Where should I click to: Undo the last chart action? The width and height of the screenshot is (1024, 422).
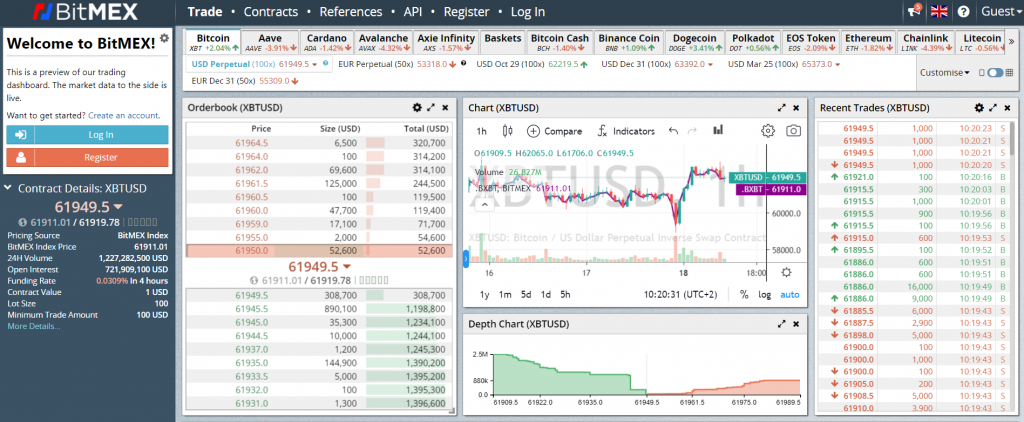[673, 131]
